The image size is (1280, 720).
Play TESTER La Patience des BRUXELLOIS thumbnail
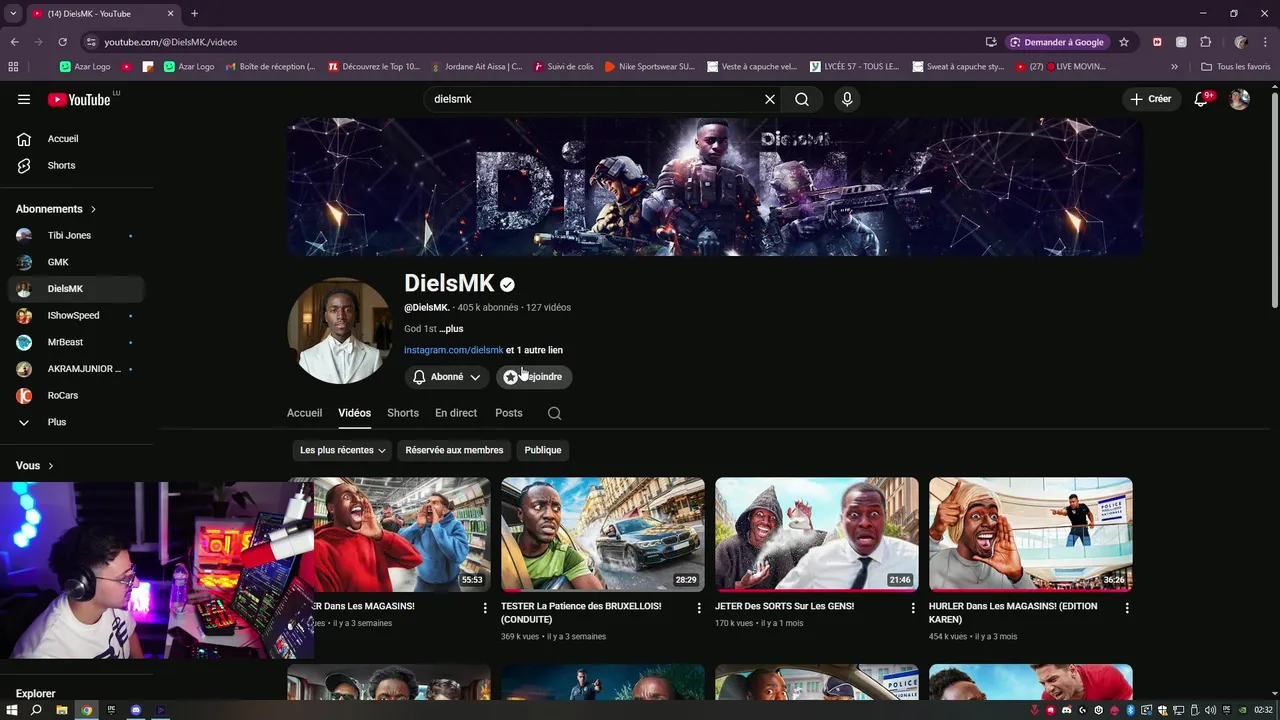pos(603,534)
